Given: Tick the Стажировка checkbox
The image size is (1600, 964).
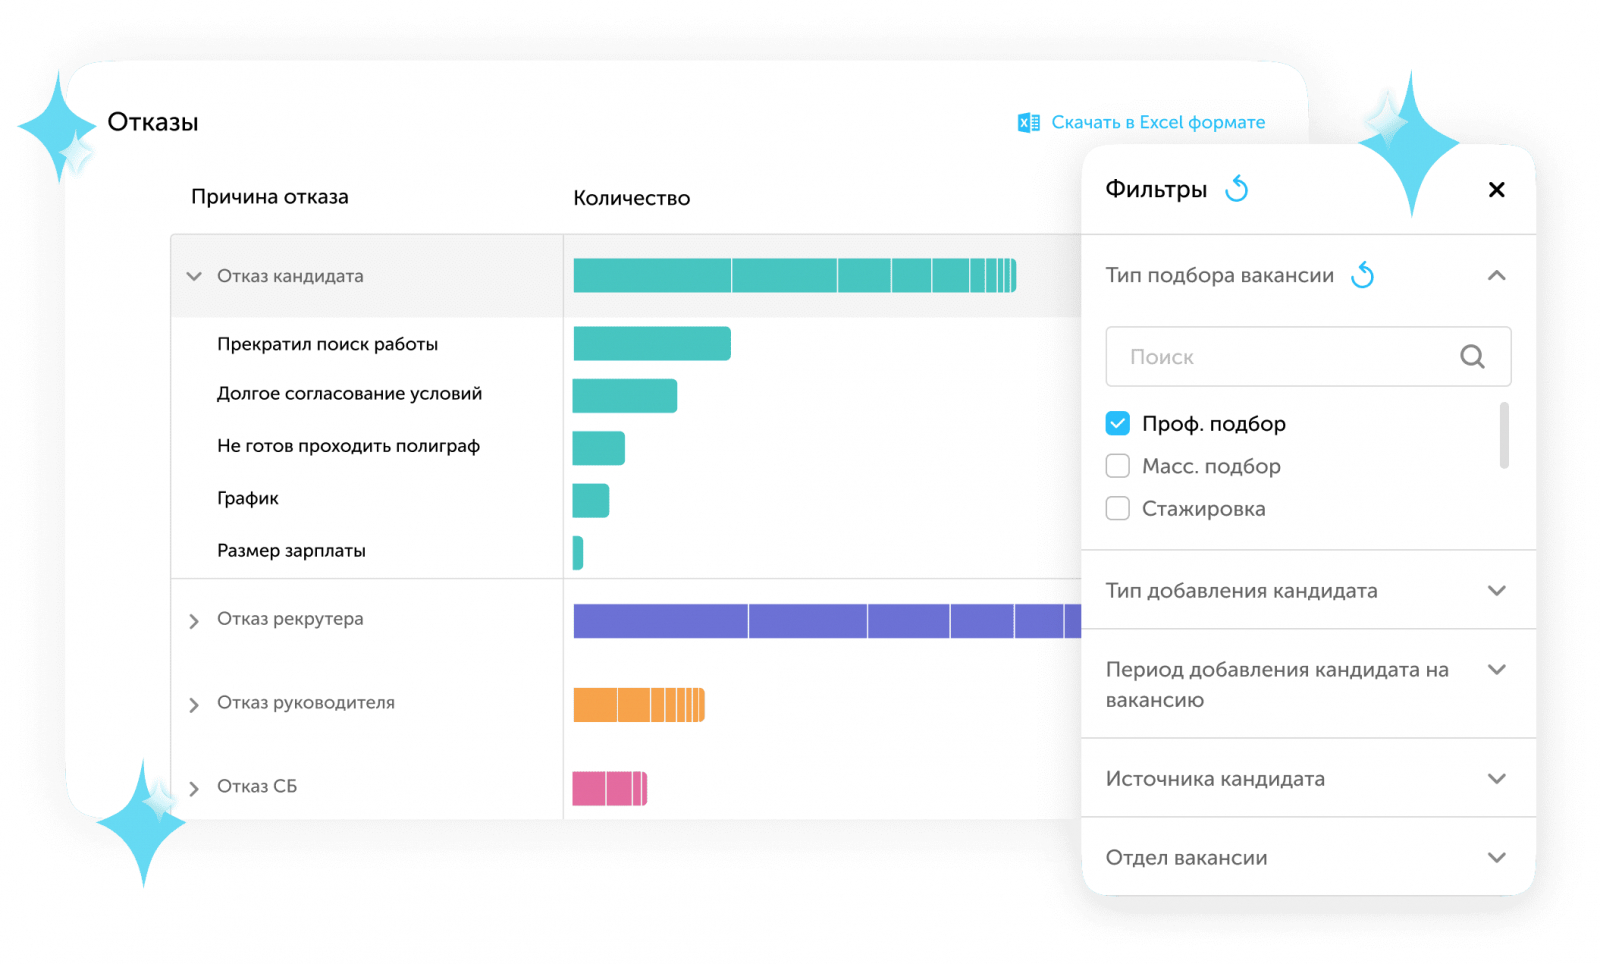Looking at the screenshot, I should coord(1118,509).
